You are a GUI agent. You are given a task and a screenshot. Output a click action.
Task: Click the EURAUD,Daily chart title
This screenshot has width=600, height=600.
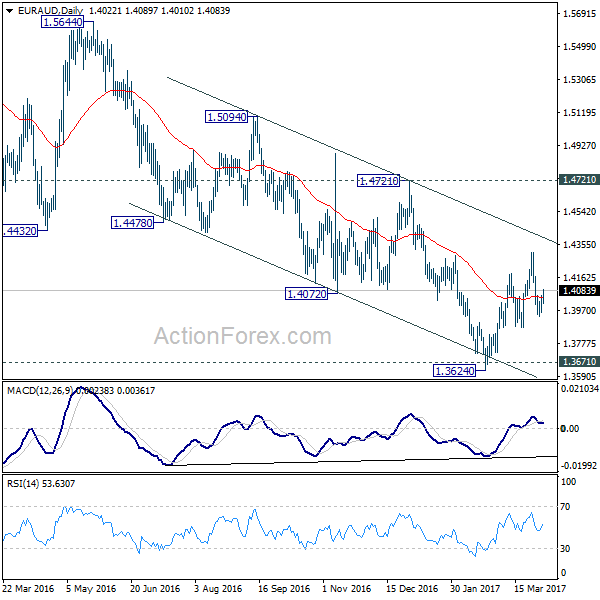[x=50, y=11]
